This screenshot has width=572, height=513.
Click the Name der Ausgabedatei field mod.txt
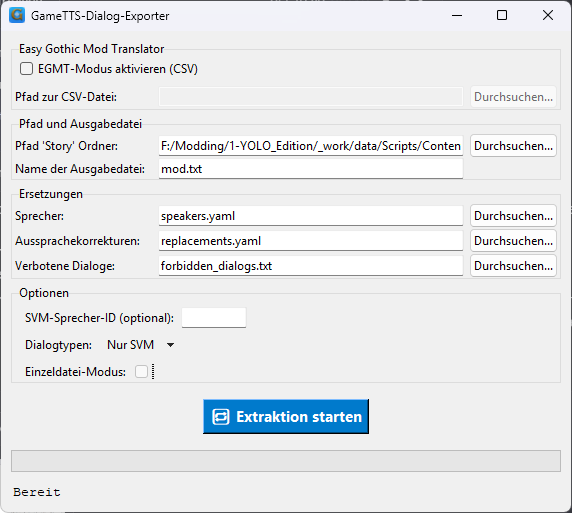tap(311, 169)
